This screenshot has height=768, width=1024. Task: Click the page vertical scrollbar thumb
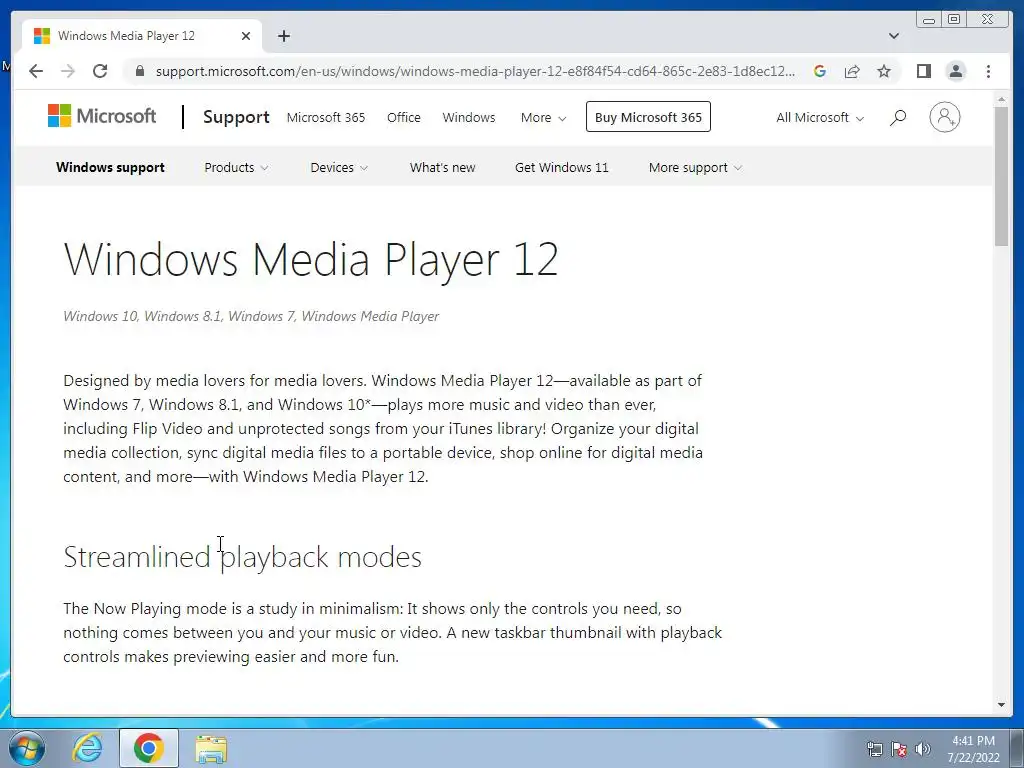click(1001, 176)
